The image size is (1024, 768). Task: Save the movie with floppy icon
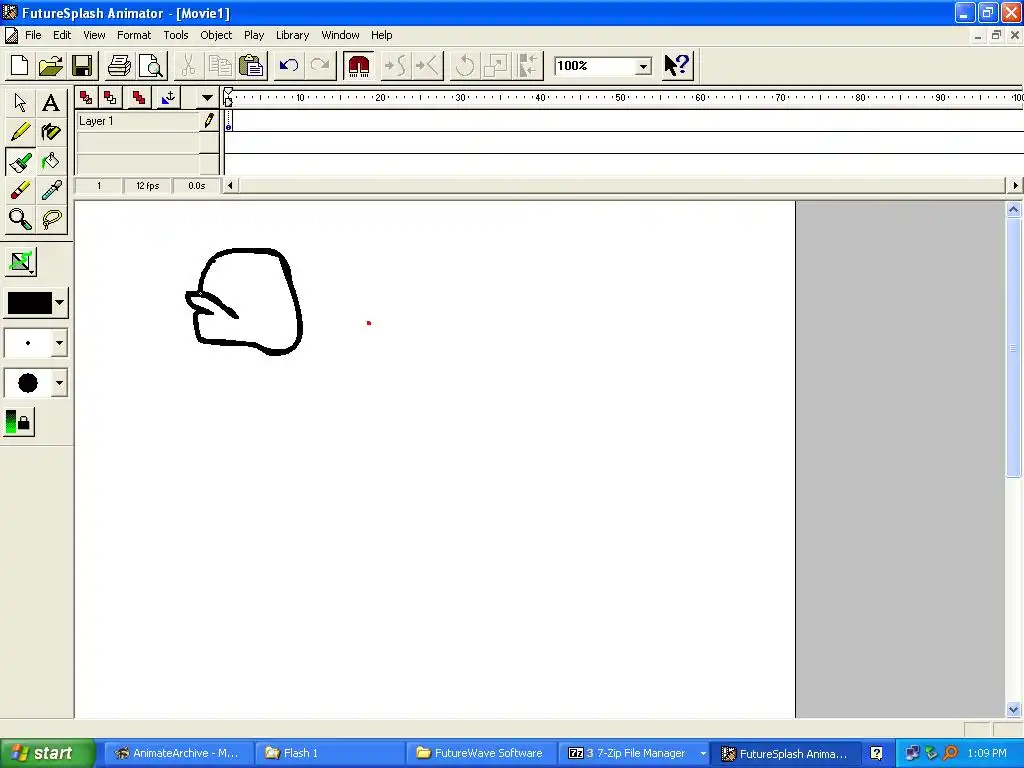(82, 65)
